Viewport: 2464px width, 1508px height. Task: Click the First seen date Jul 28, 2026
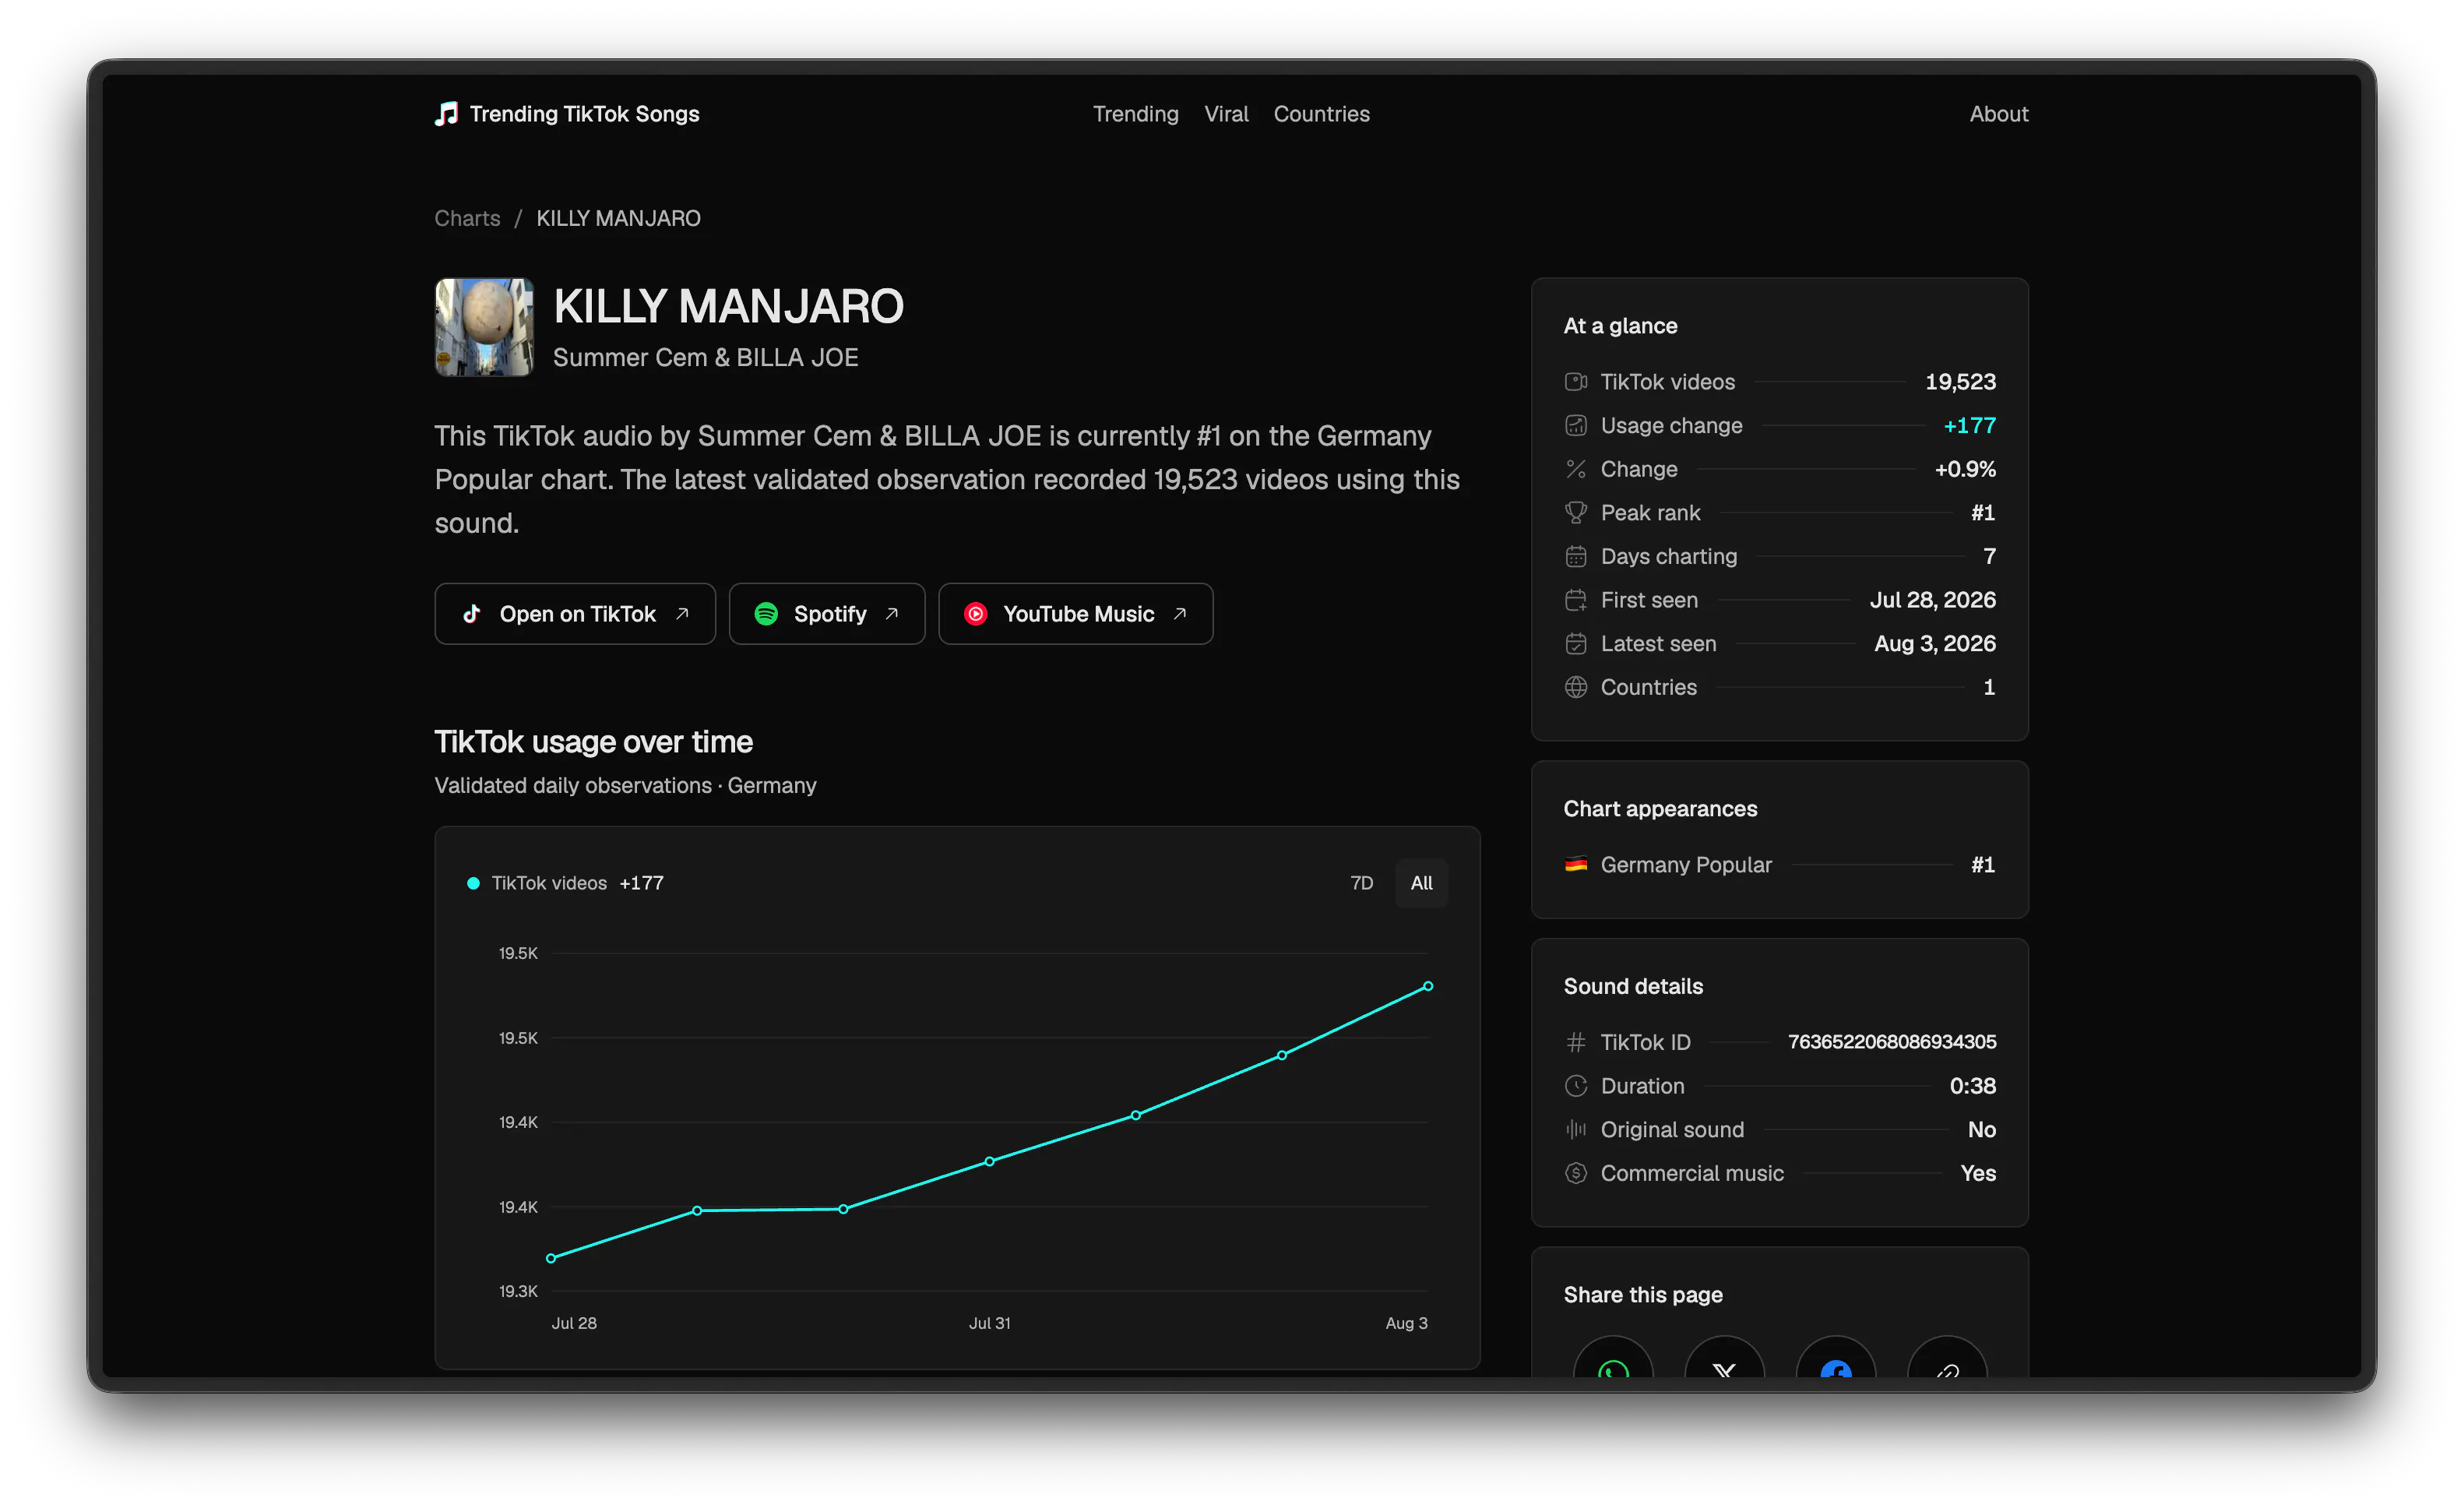[1932, 600]
